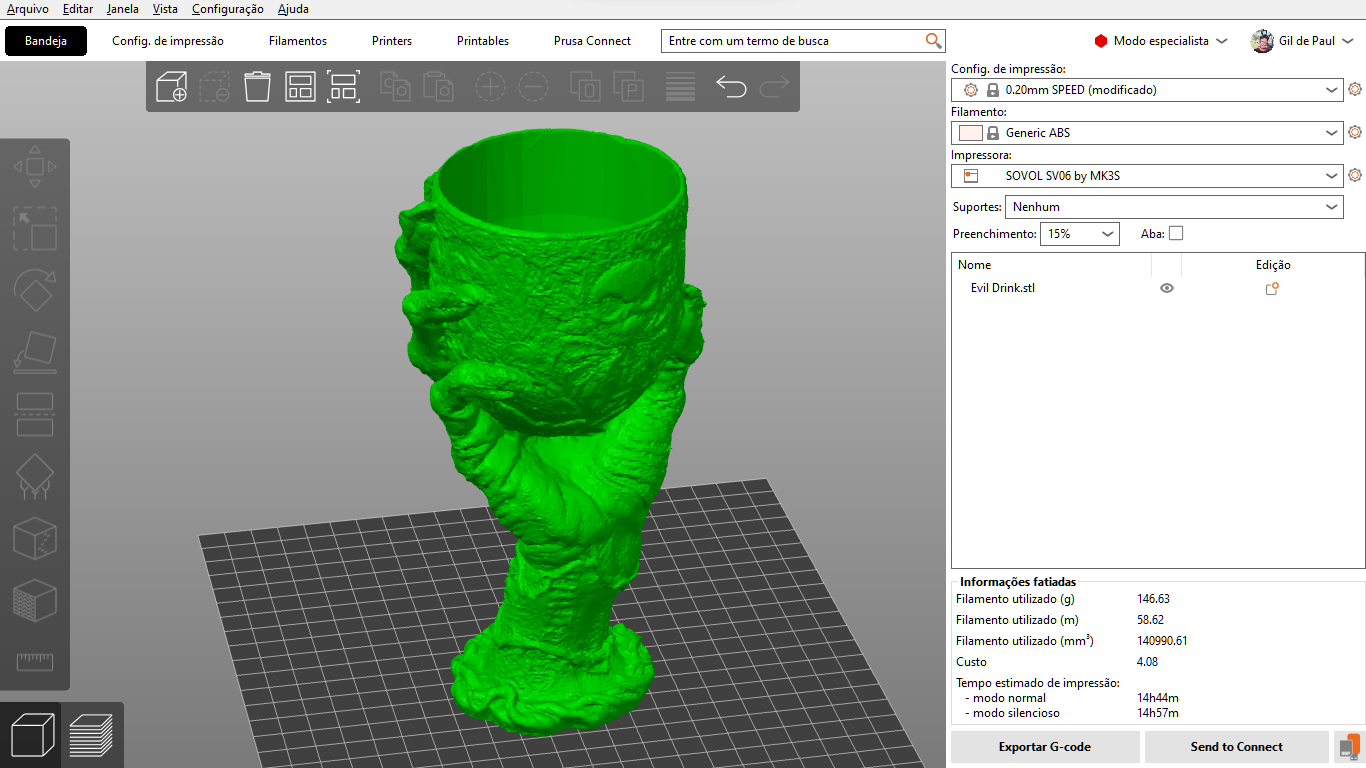
Task: Expand the Preenchimento 15% dropdown
Action: (x=1079, y=233)
